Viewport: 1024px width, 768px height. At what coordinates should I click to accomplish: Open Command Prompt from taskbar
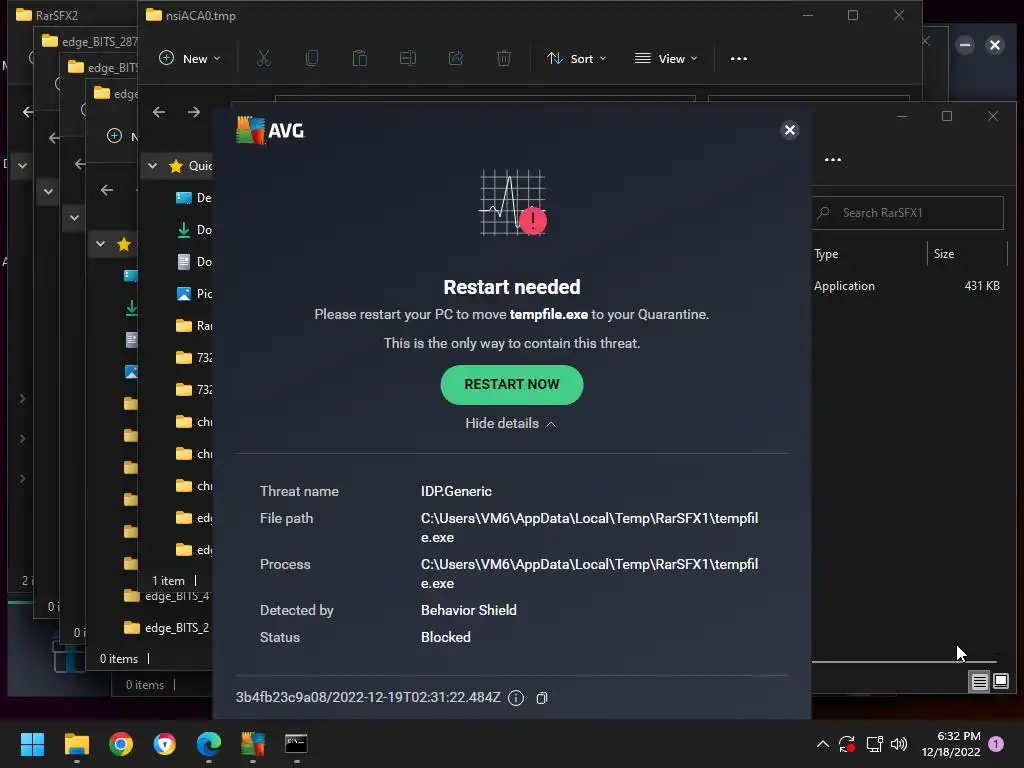tap(296, 744)
